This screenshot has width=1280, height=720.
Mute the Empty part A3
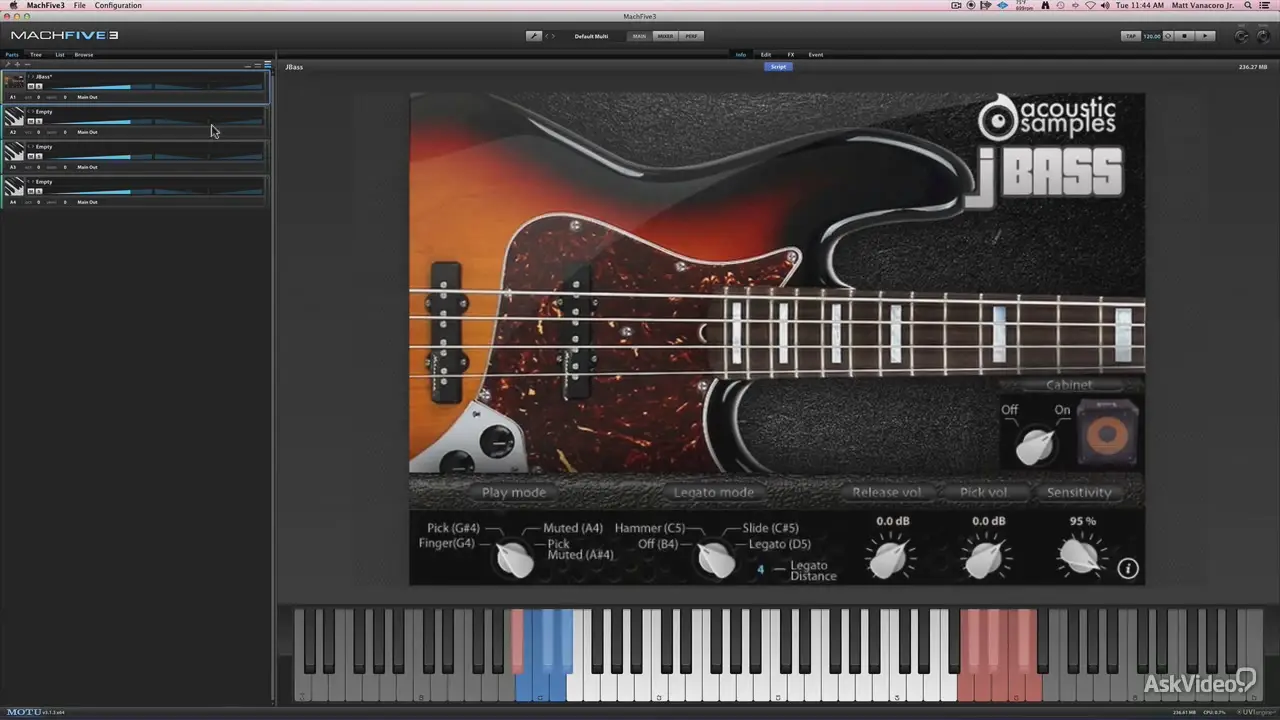pos(31,156)
